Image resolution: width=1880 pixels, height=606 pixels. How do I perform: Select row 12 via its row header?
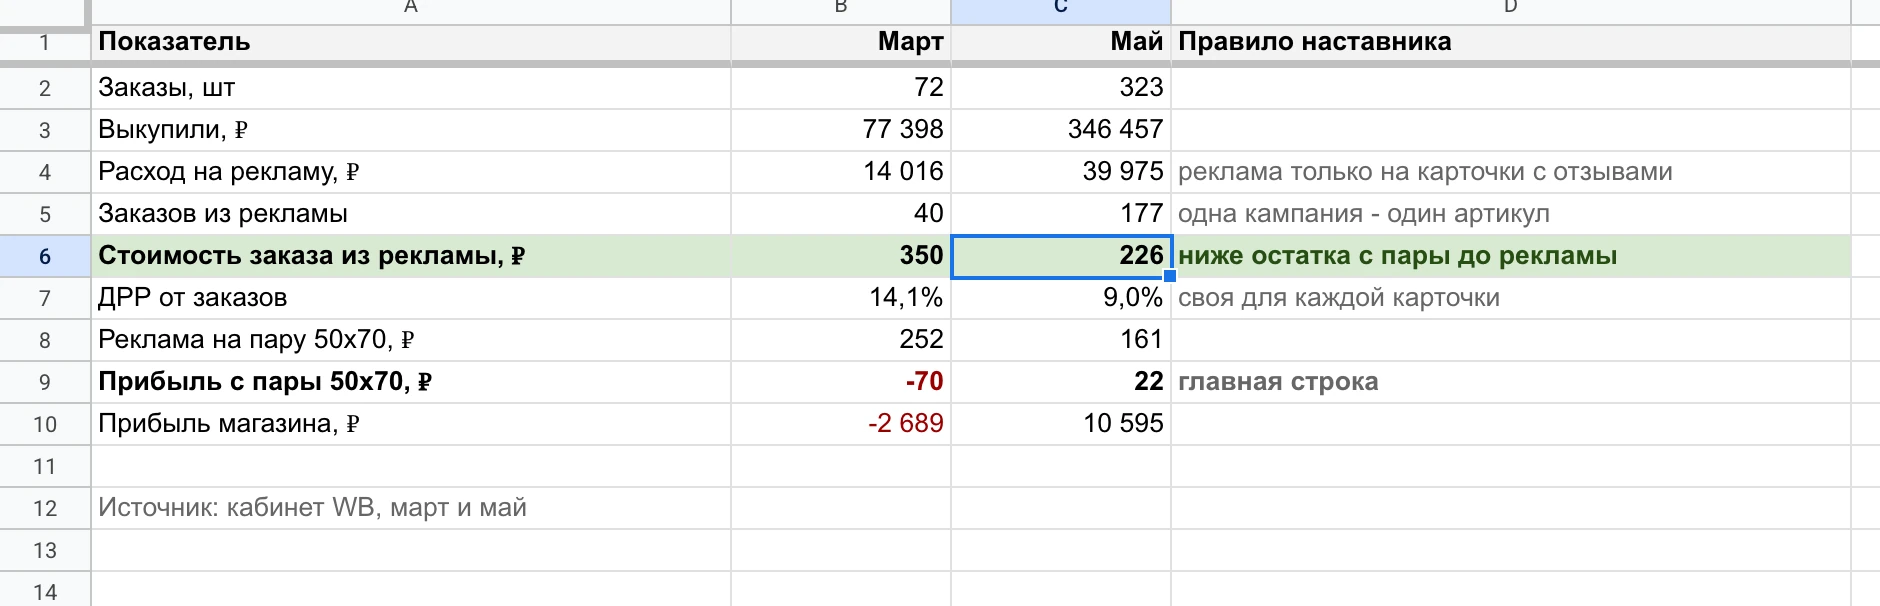coord(45,508)
